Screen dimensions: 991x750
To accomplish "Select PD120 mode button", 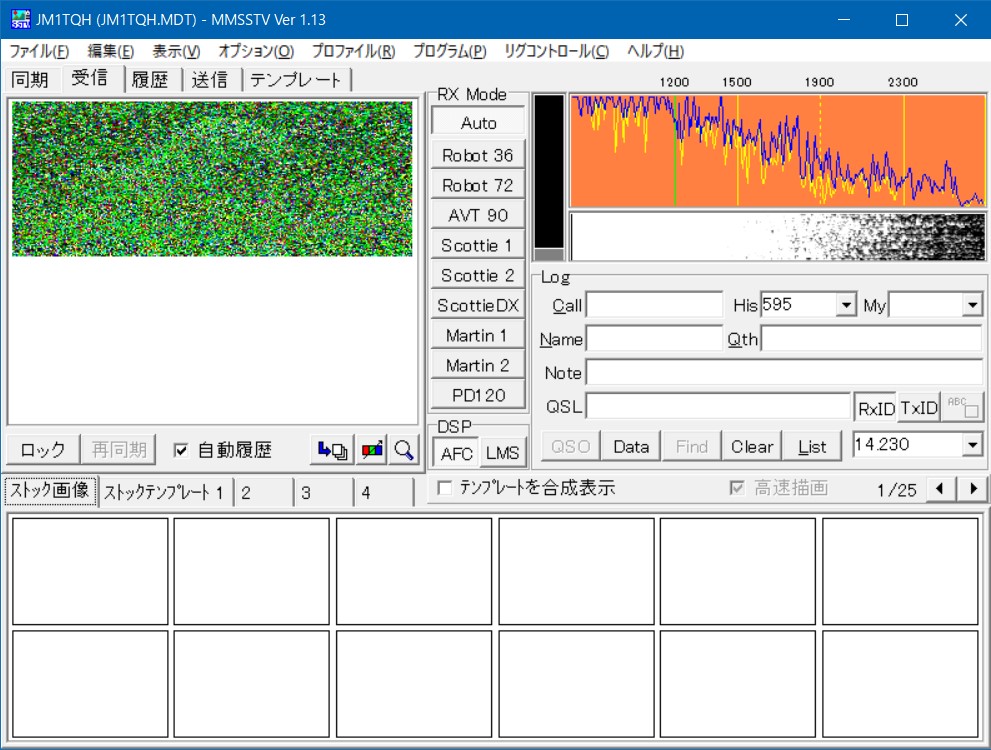I will 478,395.
